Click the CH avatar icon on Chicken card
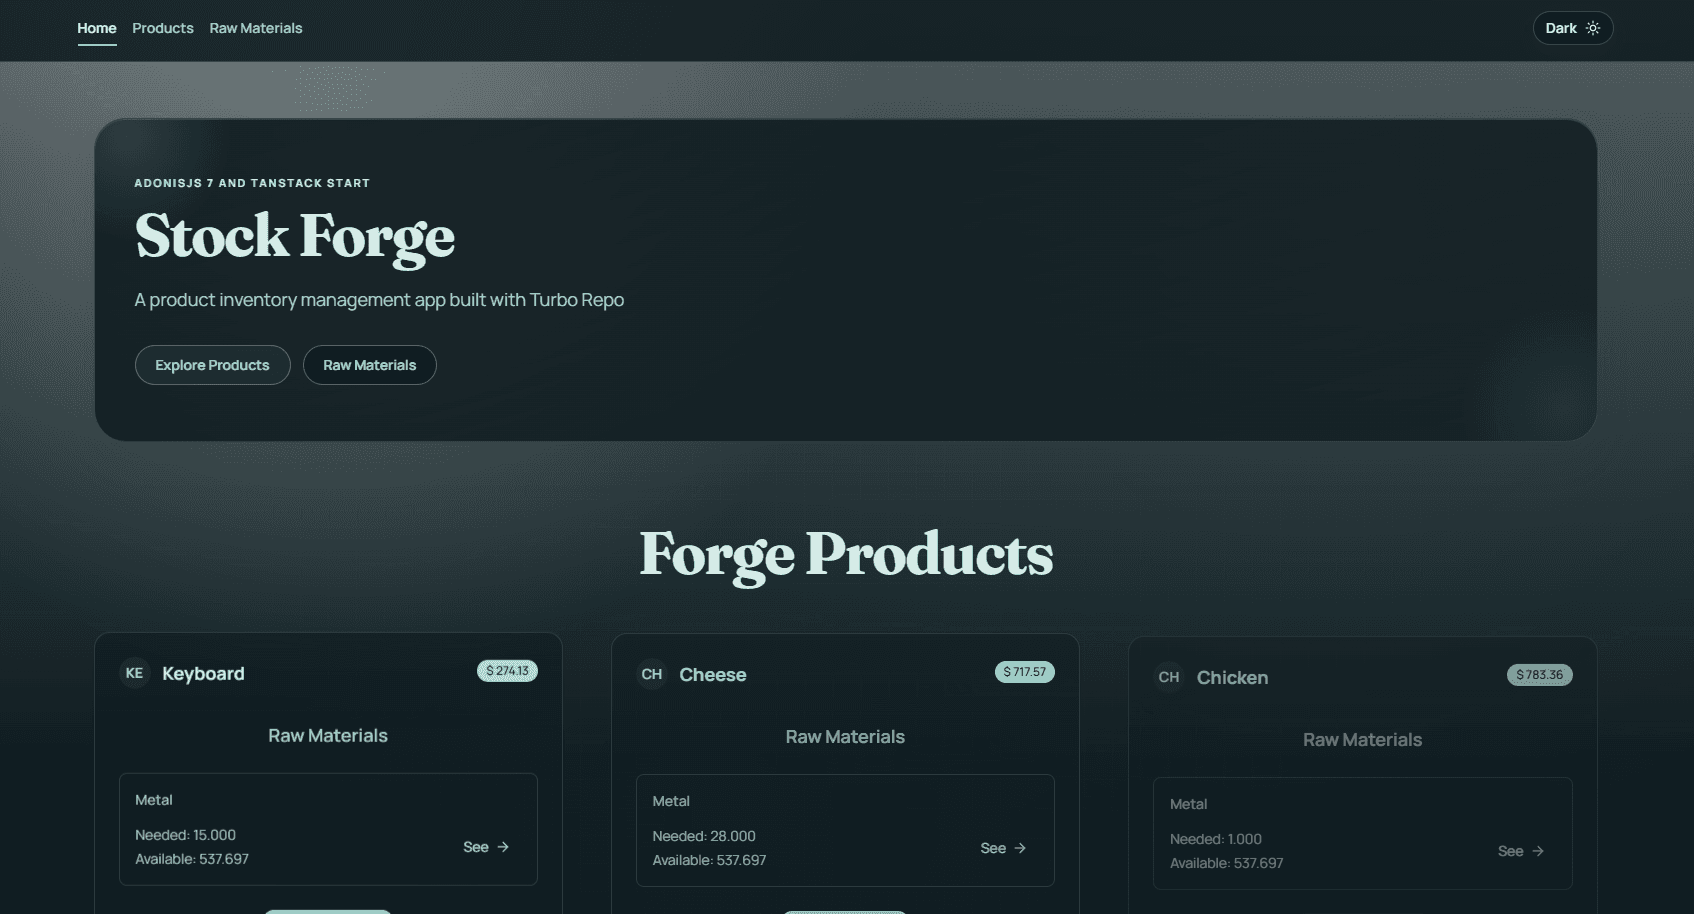The width and height of the screenshot is (1694, 914). (x=1168, y=677)
